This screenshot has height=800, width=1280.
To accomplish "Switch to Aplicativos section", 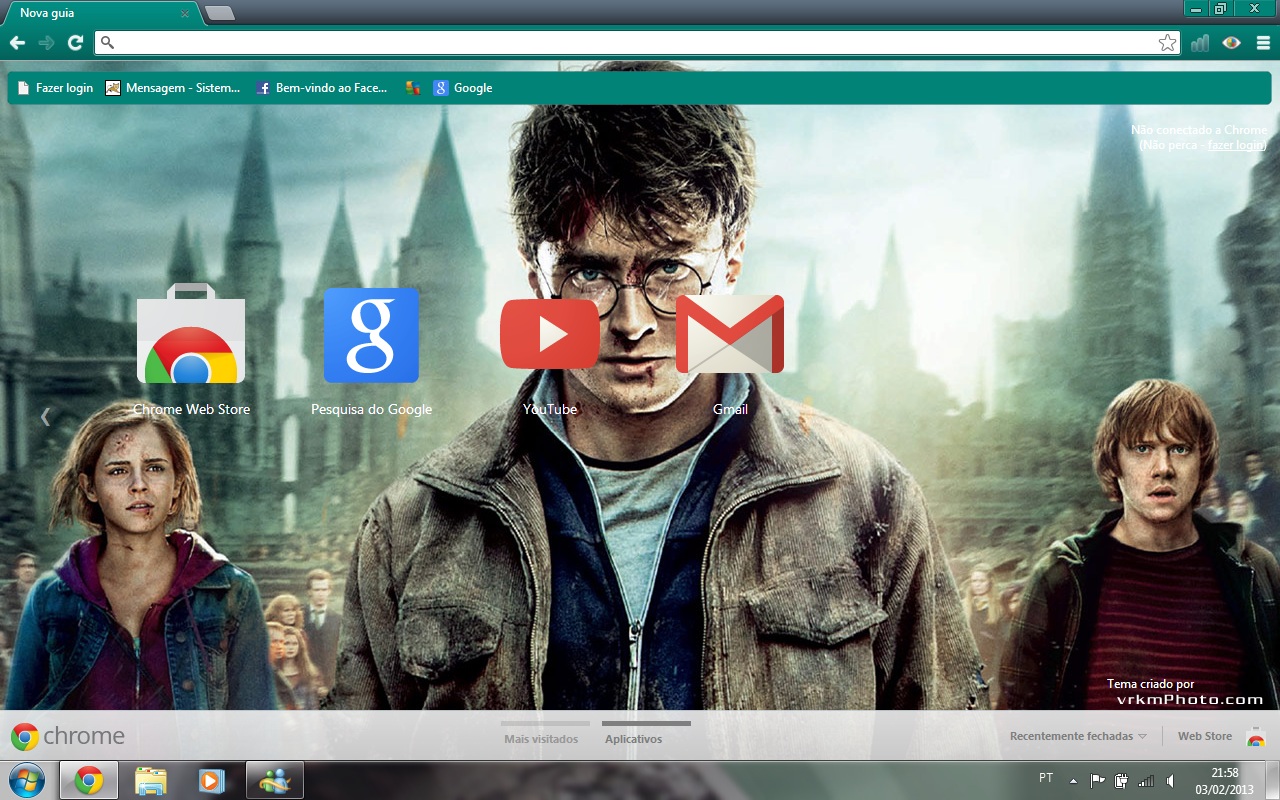I will (633, 739).
